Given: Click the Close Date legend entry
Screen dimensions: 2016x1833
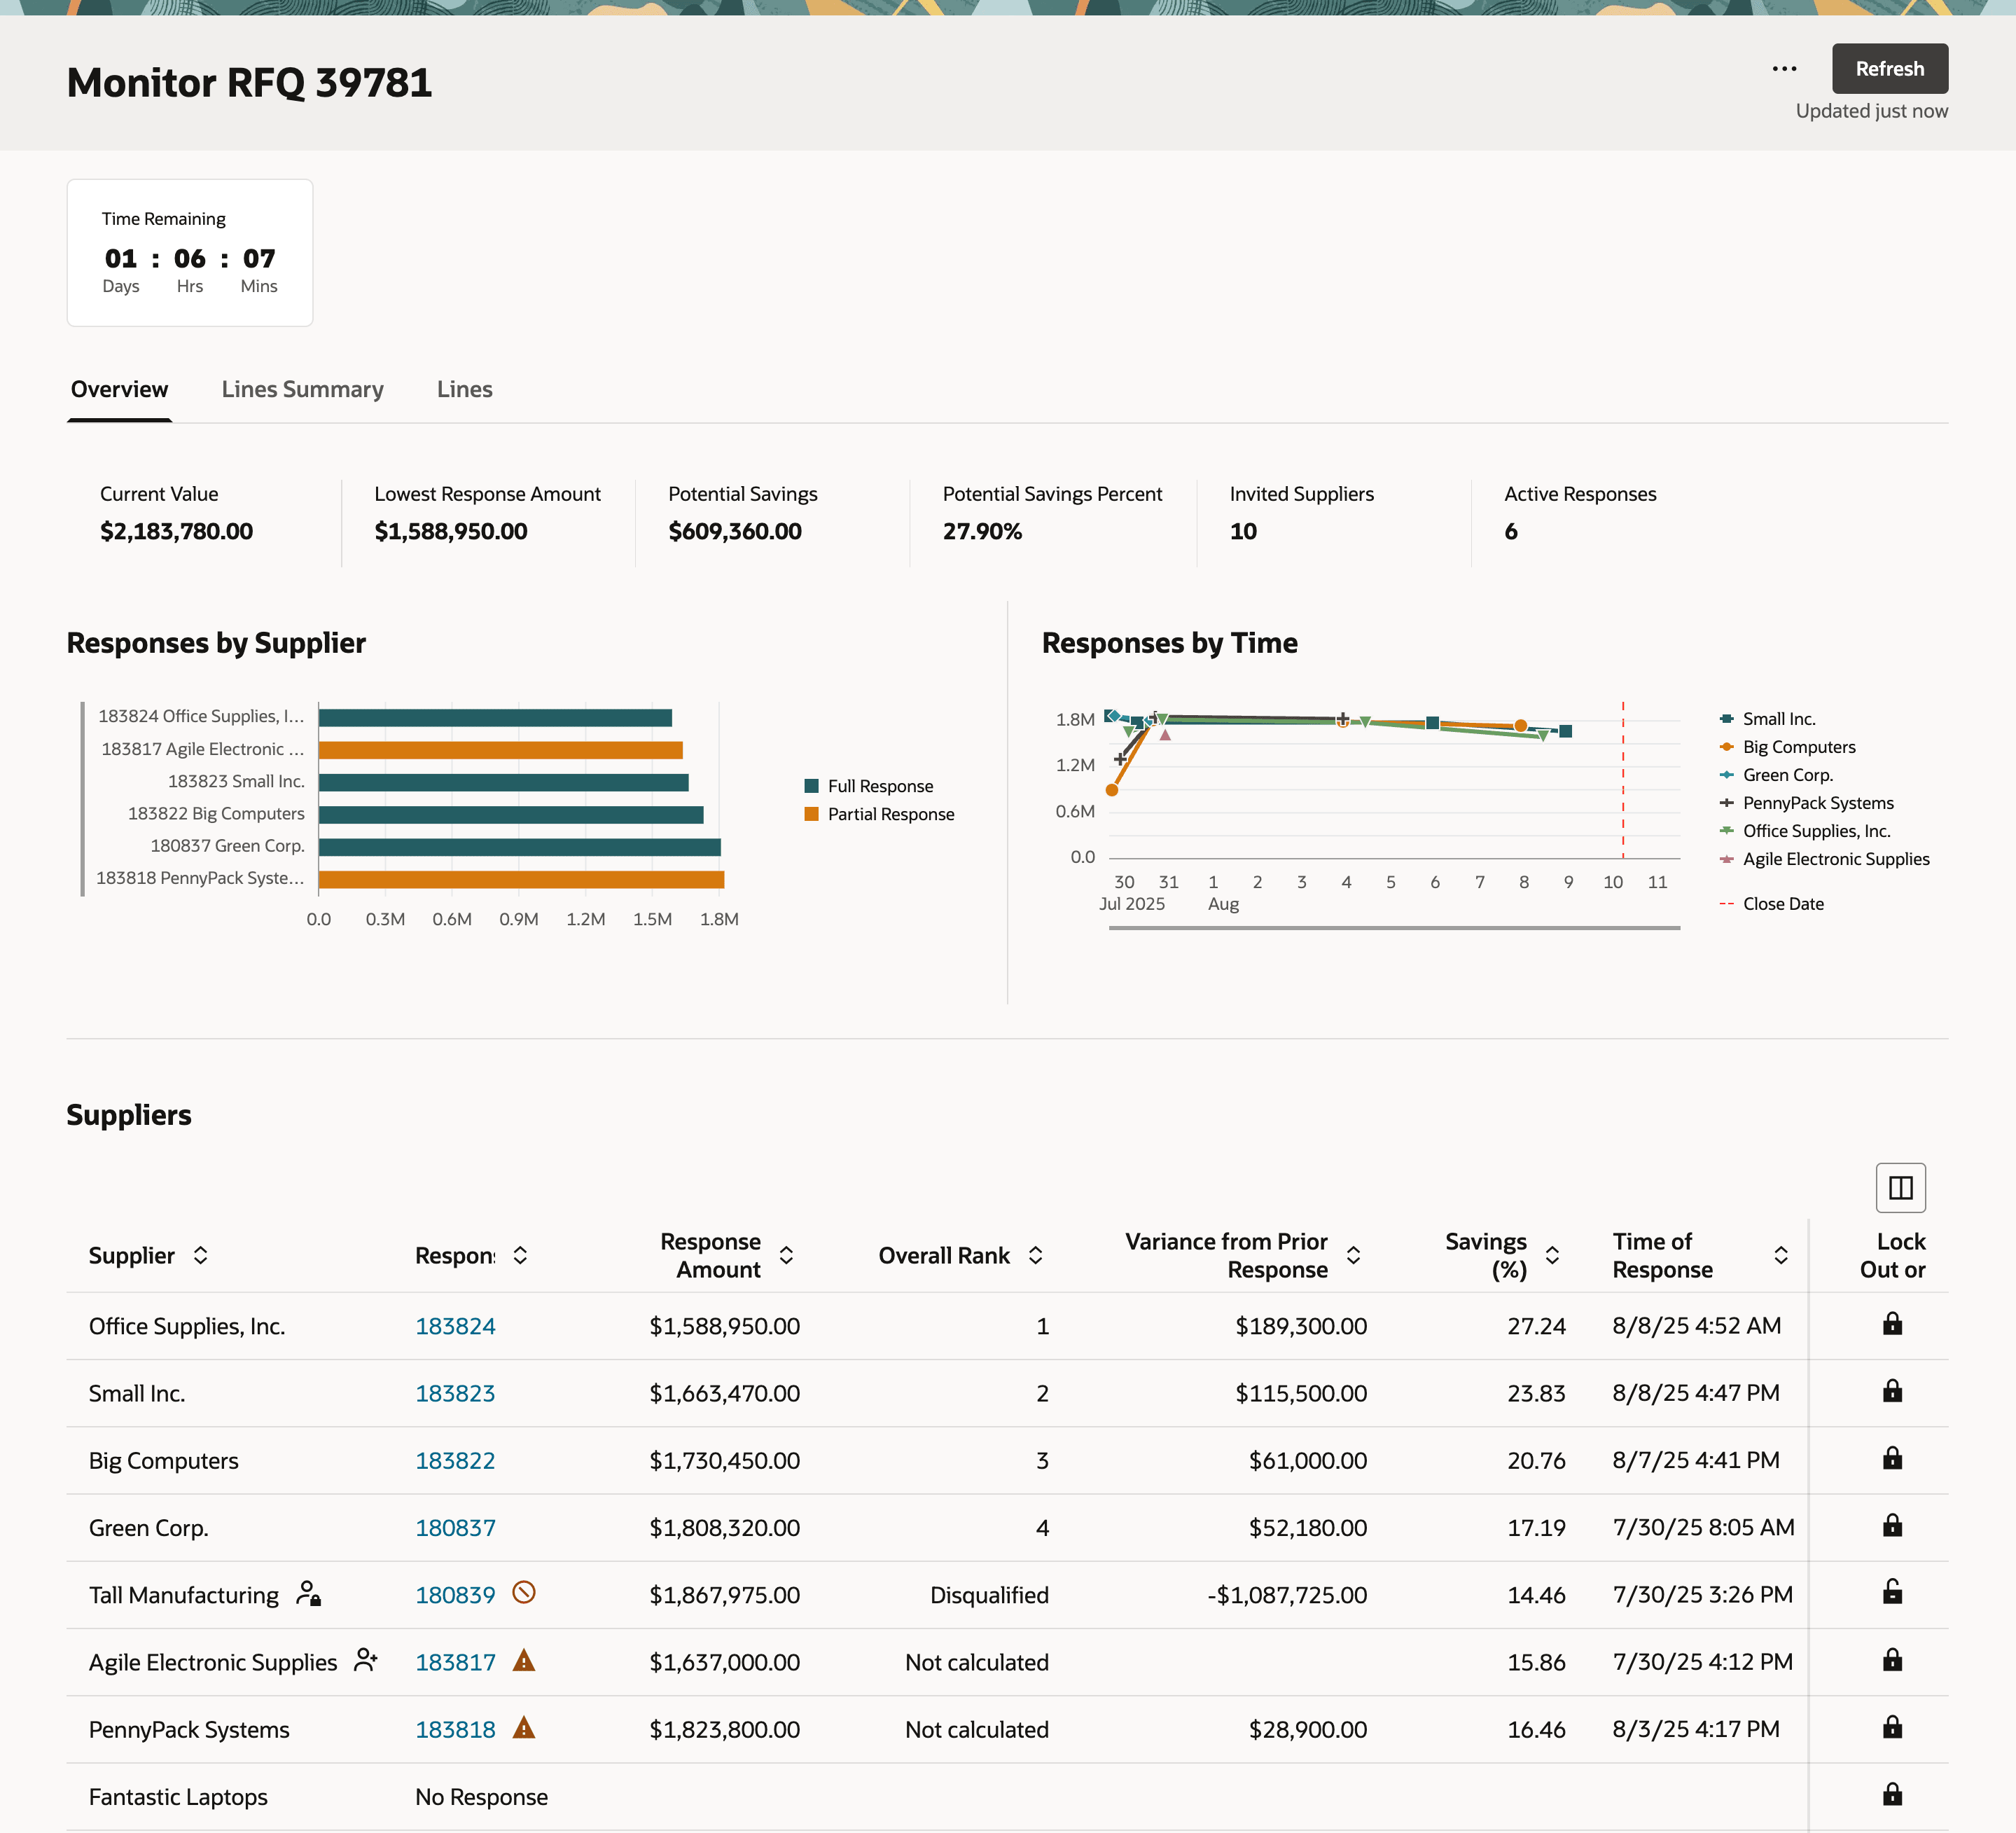Looking at the screenshot, I should point(1782,904).
